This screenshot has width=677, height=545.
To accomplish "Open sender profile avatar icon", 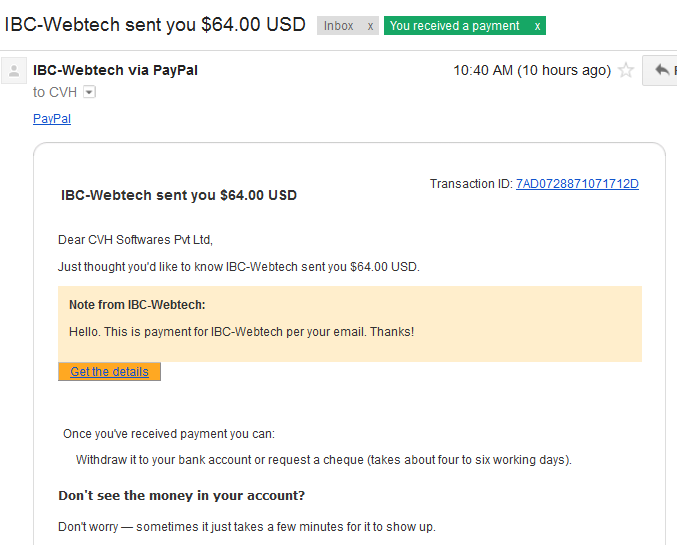I will coord(14,70).
